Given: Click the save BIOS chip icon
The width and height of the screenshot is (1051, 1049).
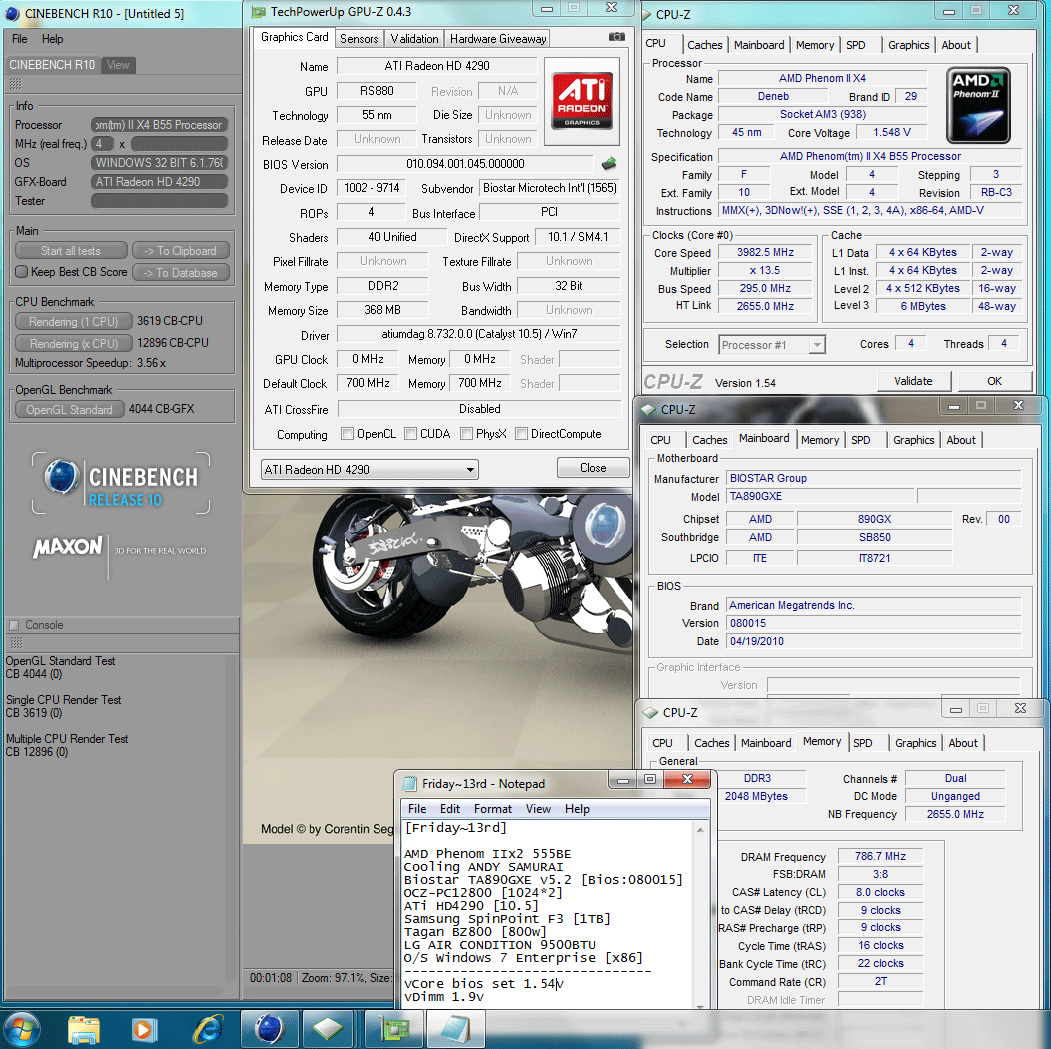Looking at the screenshot, I should [x=608, y=164].
